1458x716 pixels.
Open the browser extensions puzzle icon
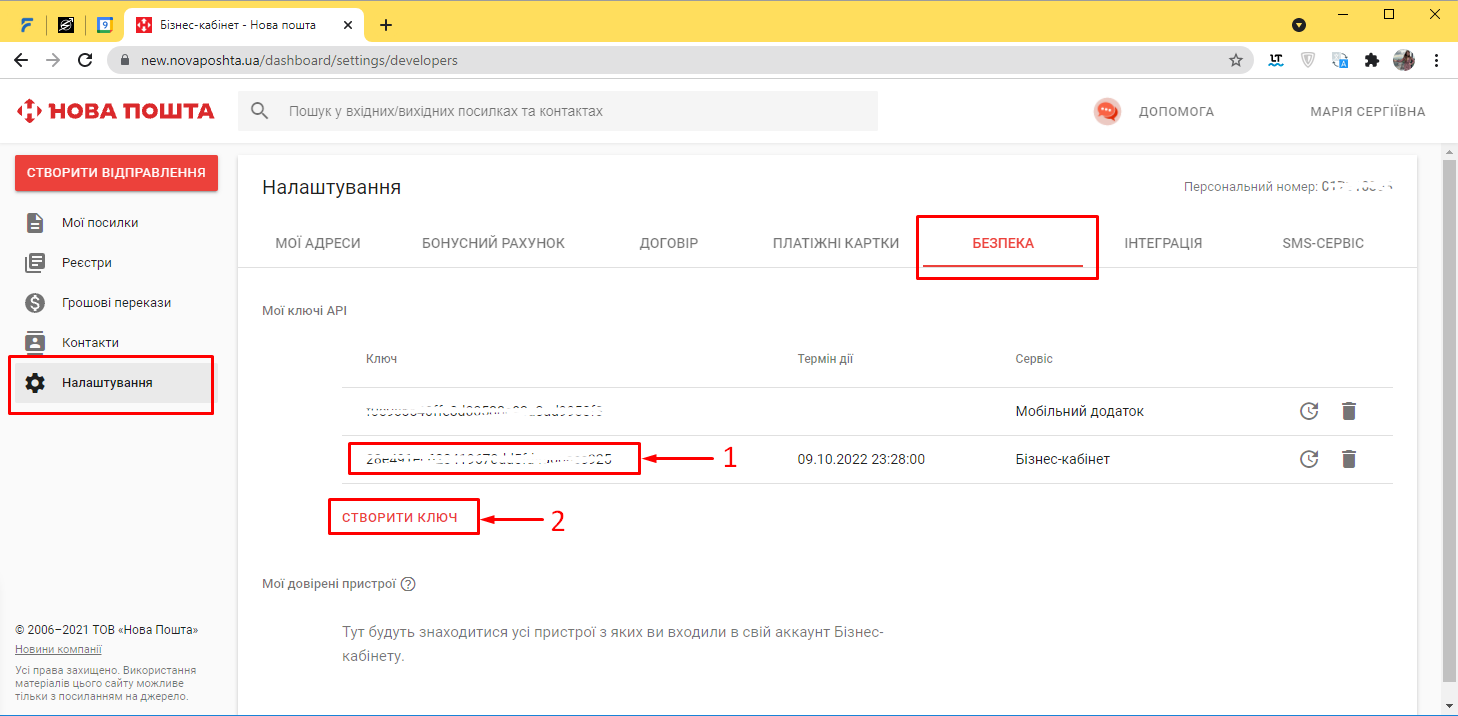tap(1372, 60)
